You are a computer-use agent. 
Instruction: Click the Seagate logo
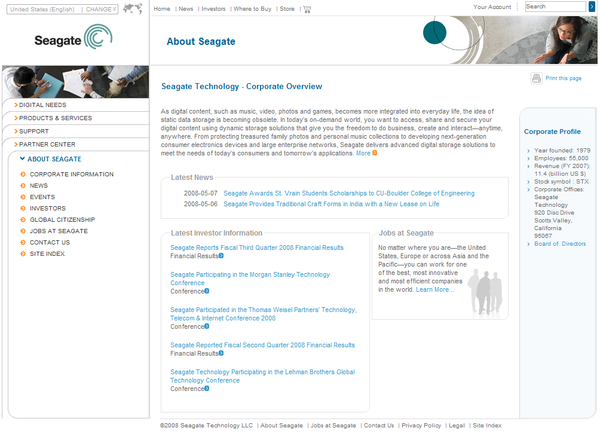click(73, 38)
